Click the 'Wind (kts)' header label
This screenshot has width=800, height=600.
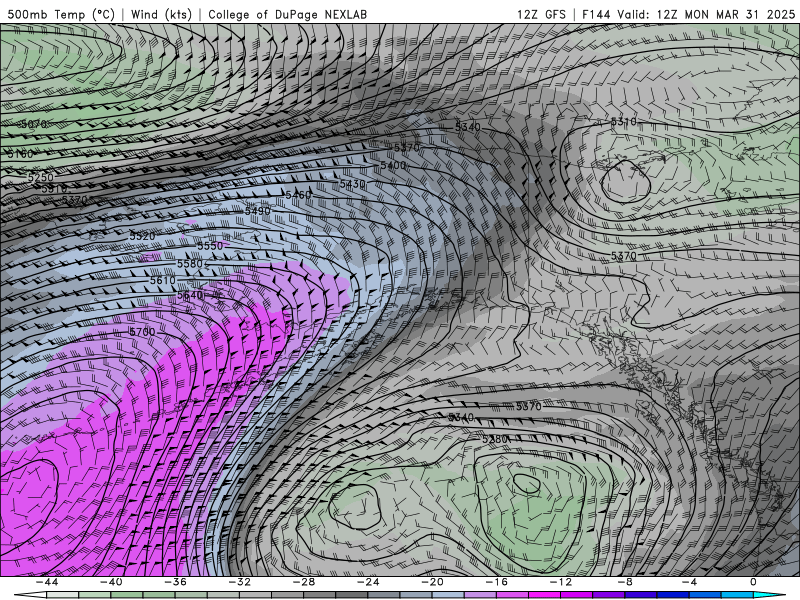pos(161,14)
